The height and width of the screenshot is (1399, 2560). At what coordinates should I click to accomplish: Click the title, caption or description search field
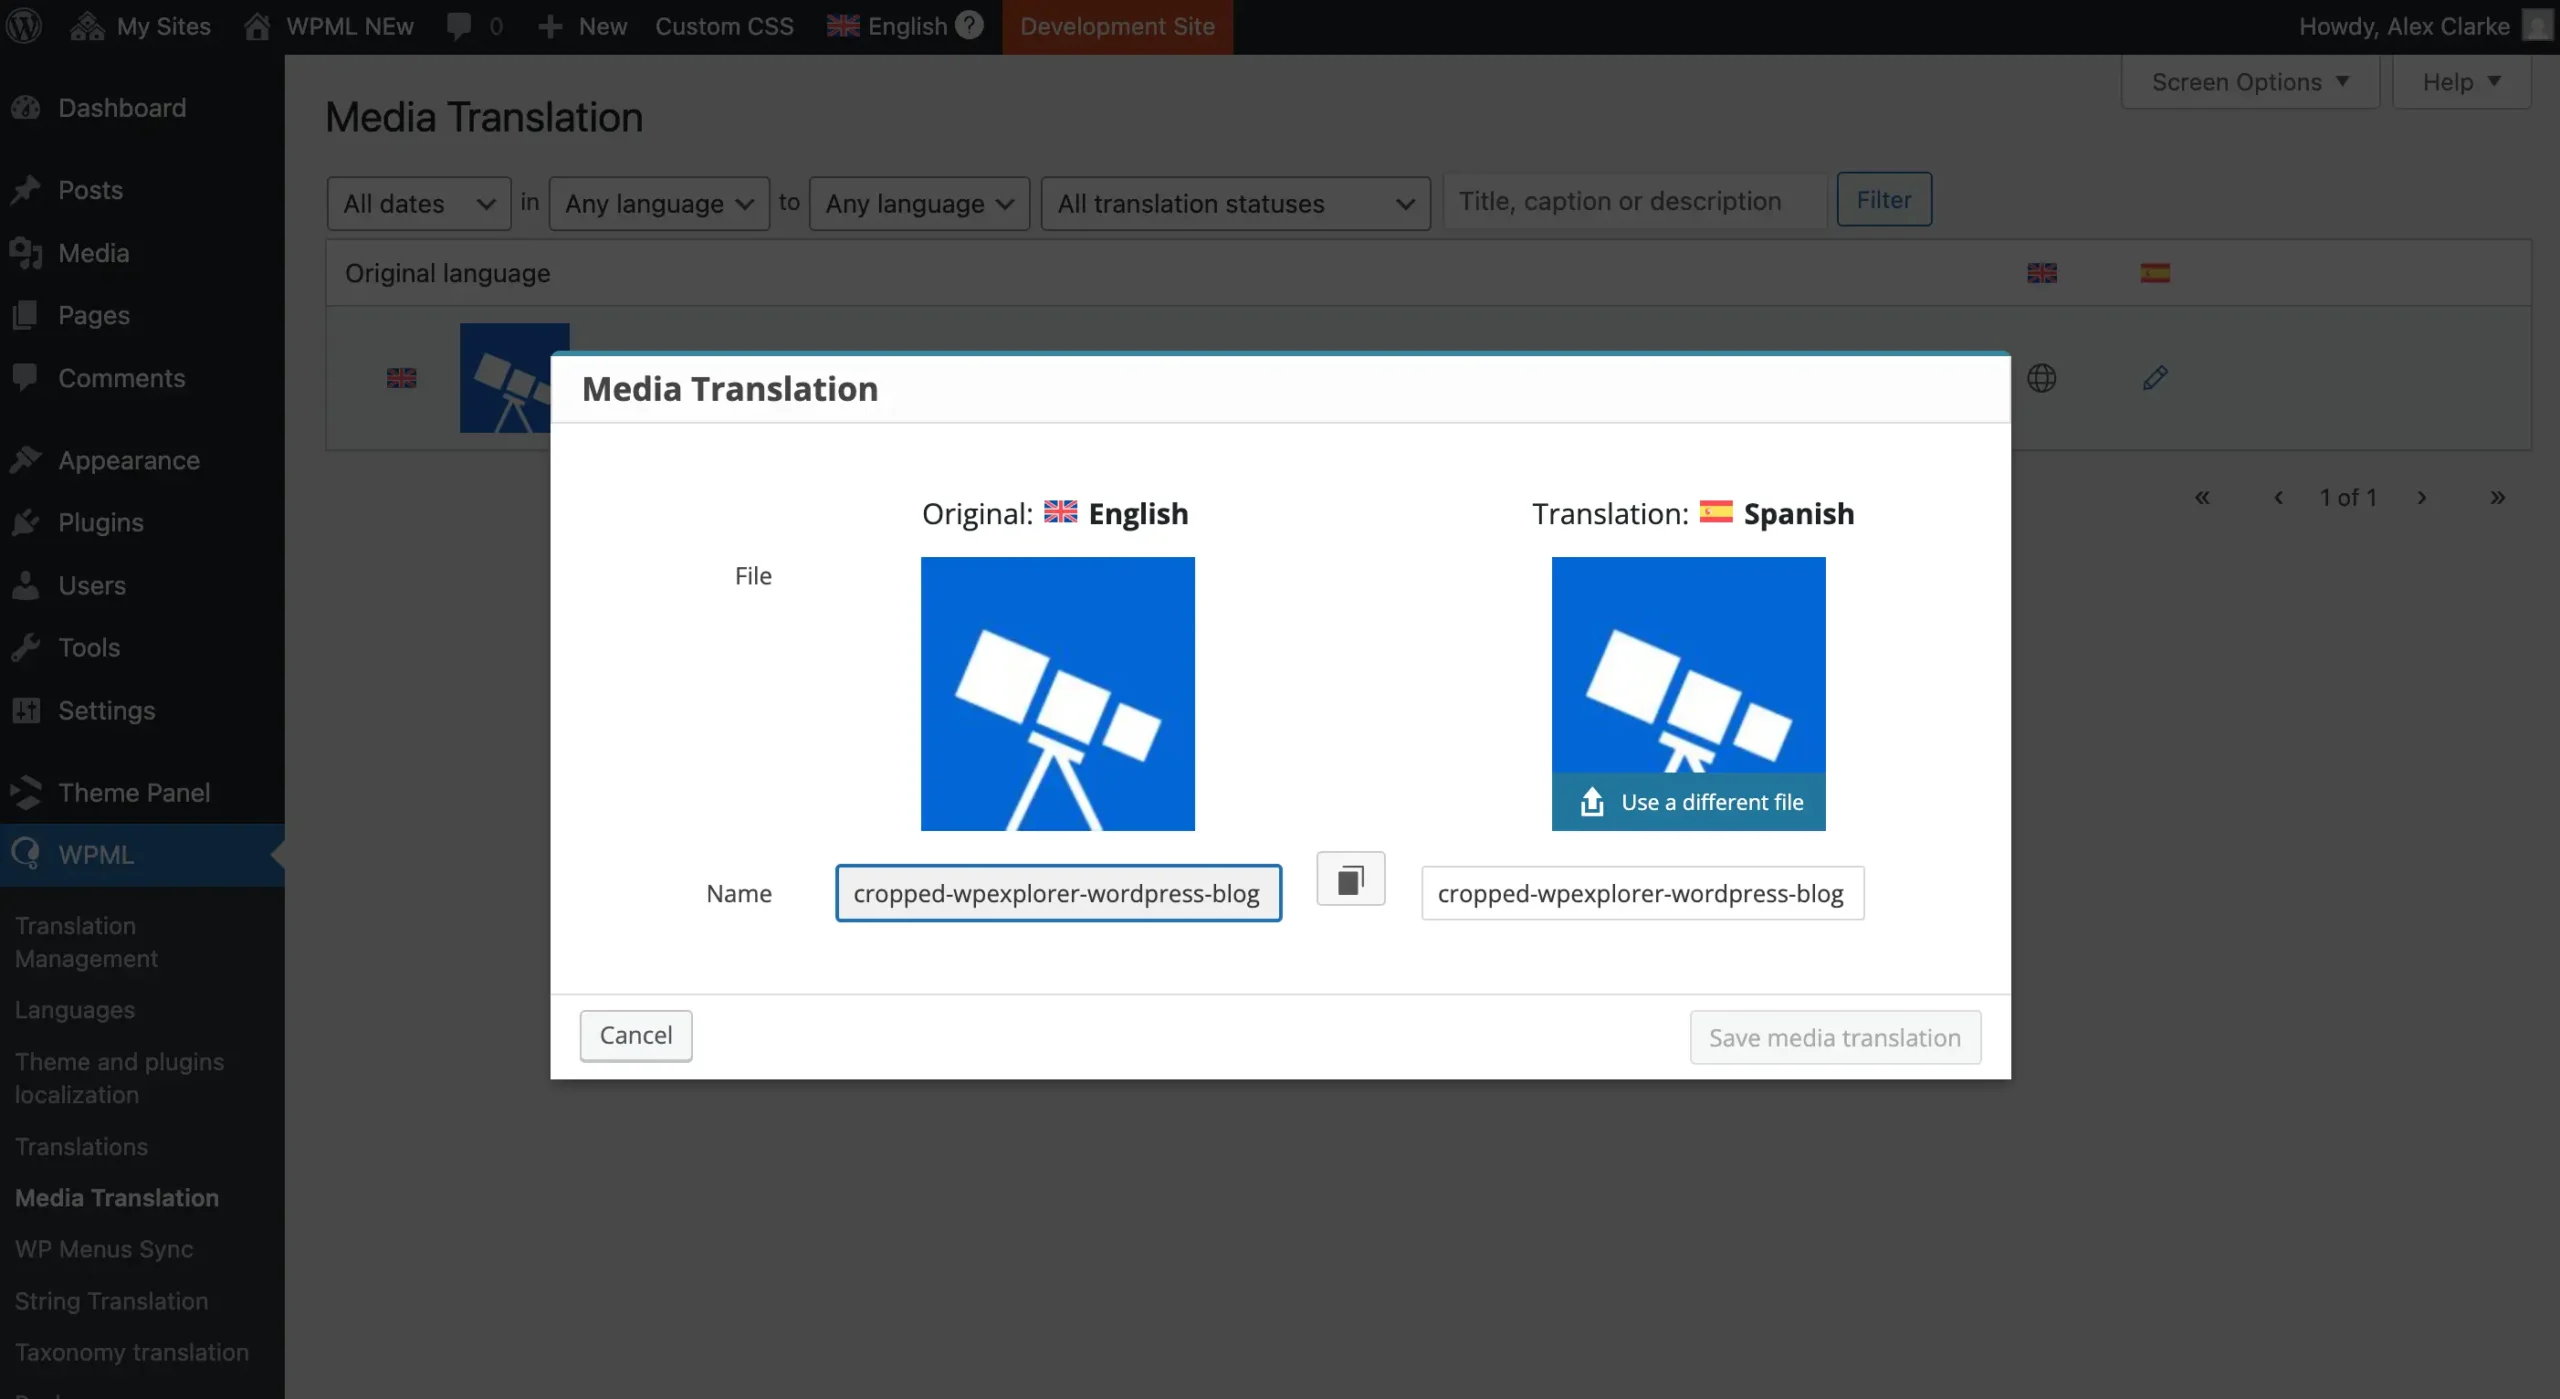click(x=1635, y=201)
